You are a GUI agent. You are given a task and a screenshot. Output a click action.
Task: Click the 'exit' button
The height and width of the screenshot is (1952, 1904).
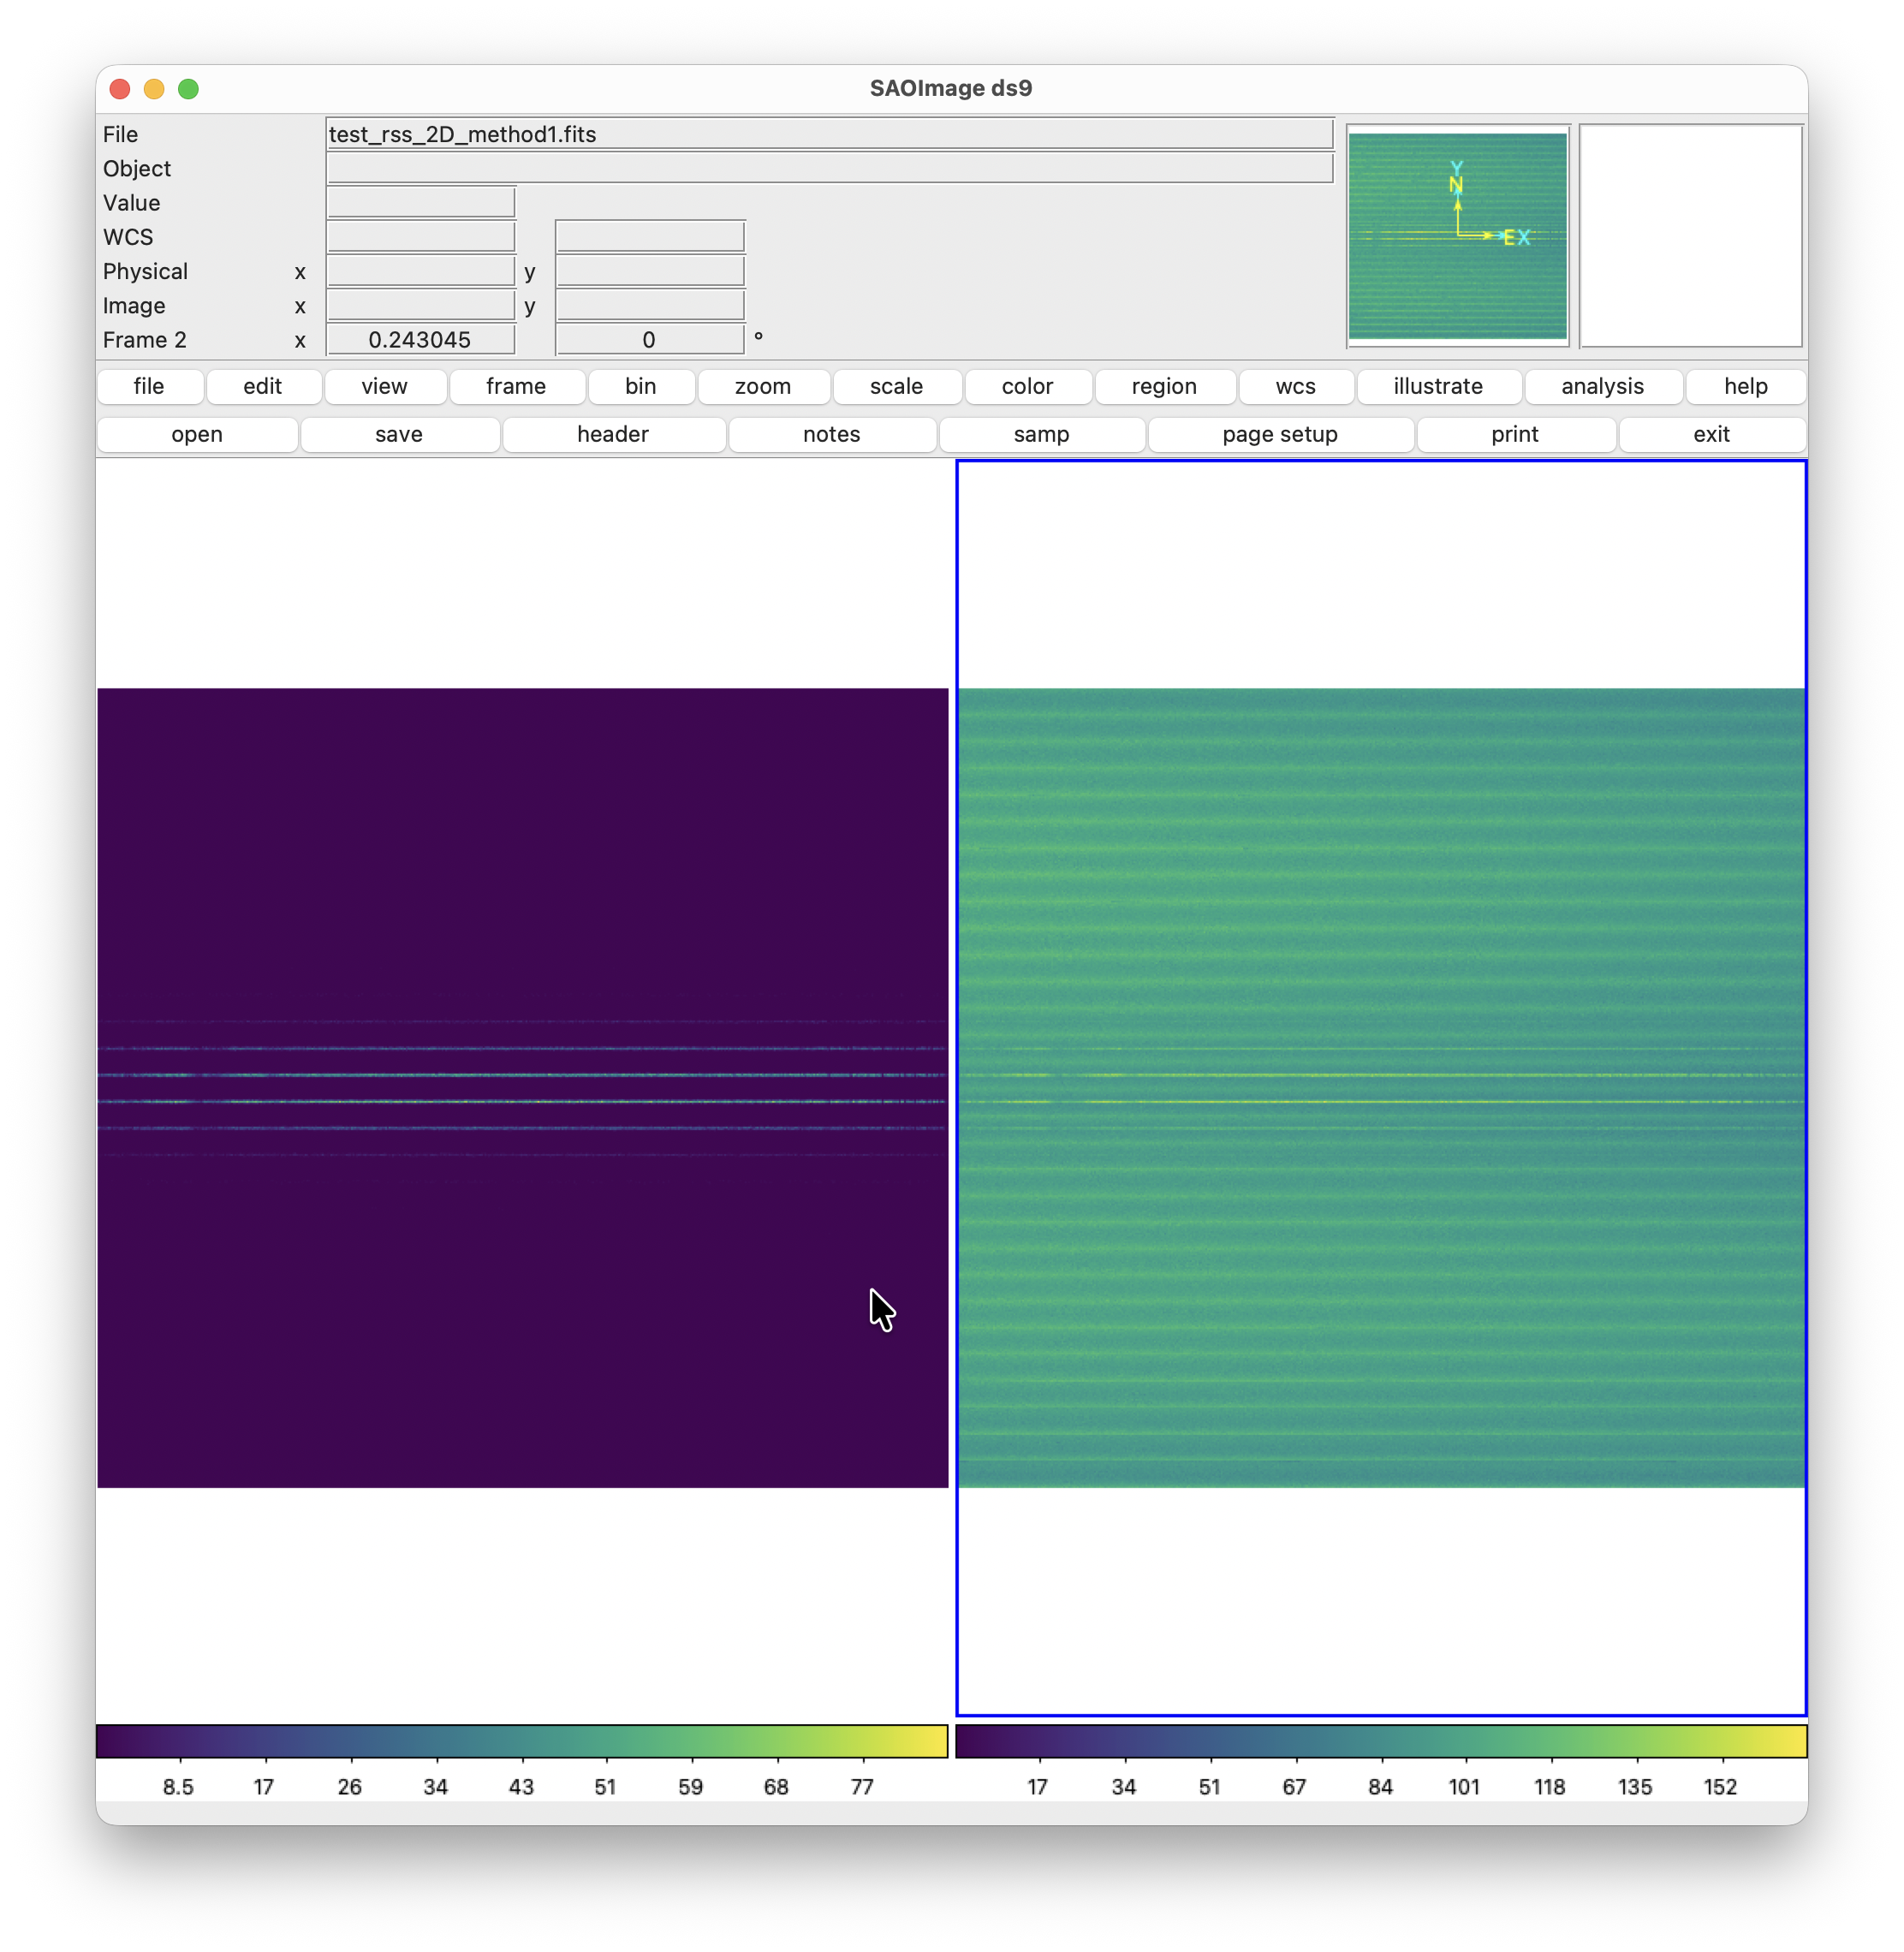pos(1711,434)
